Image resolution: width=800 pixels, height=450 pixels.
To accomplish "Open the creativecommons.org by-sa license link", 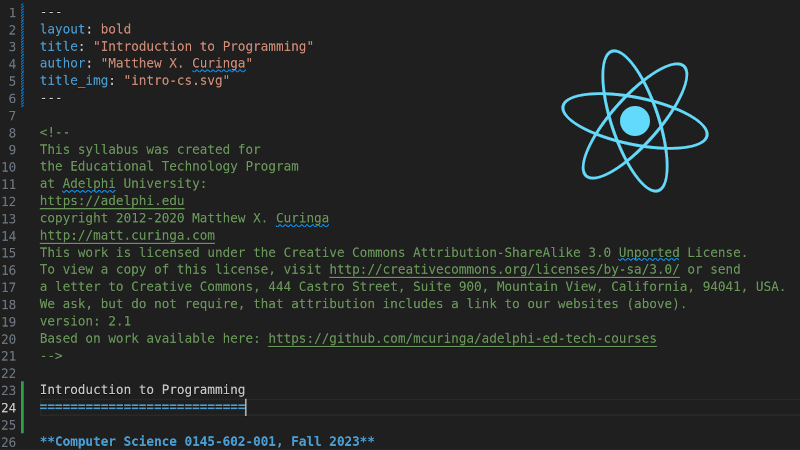I will pyautogui.click(x=504, y=269).
